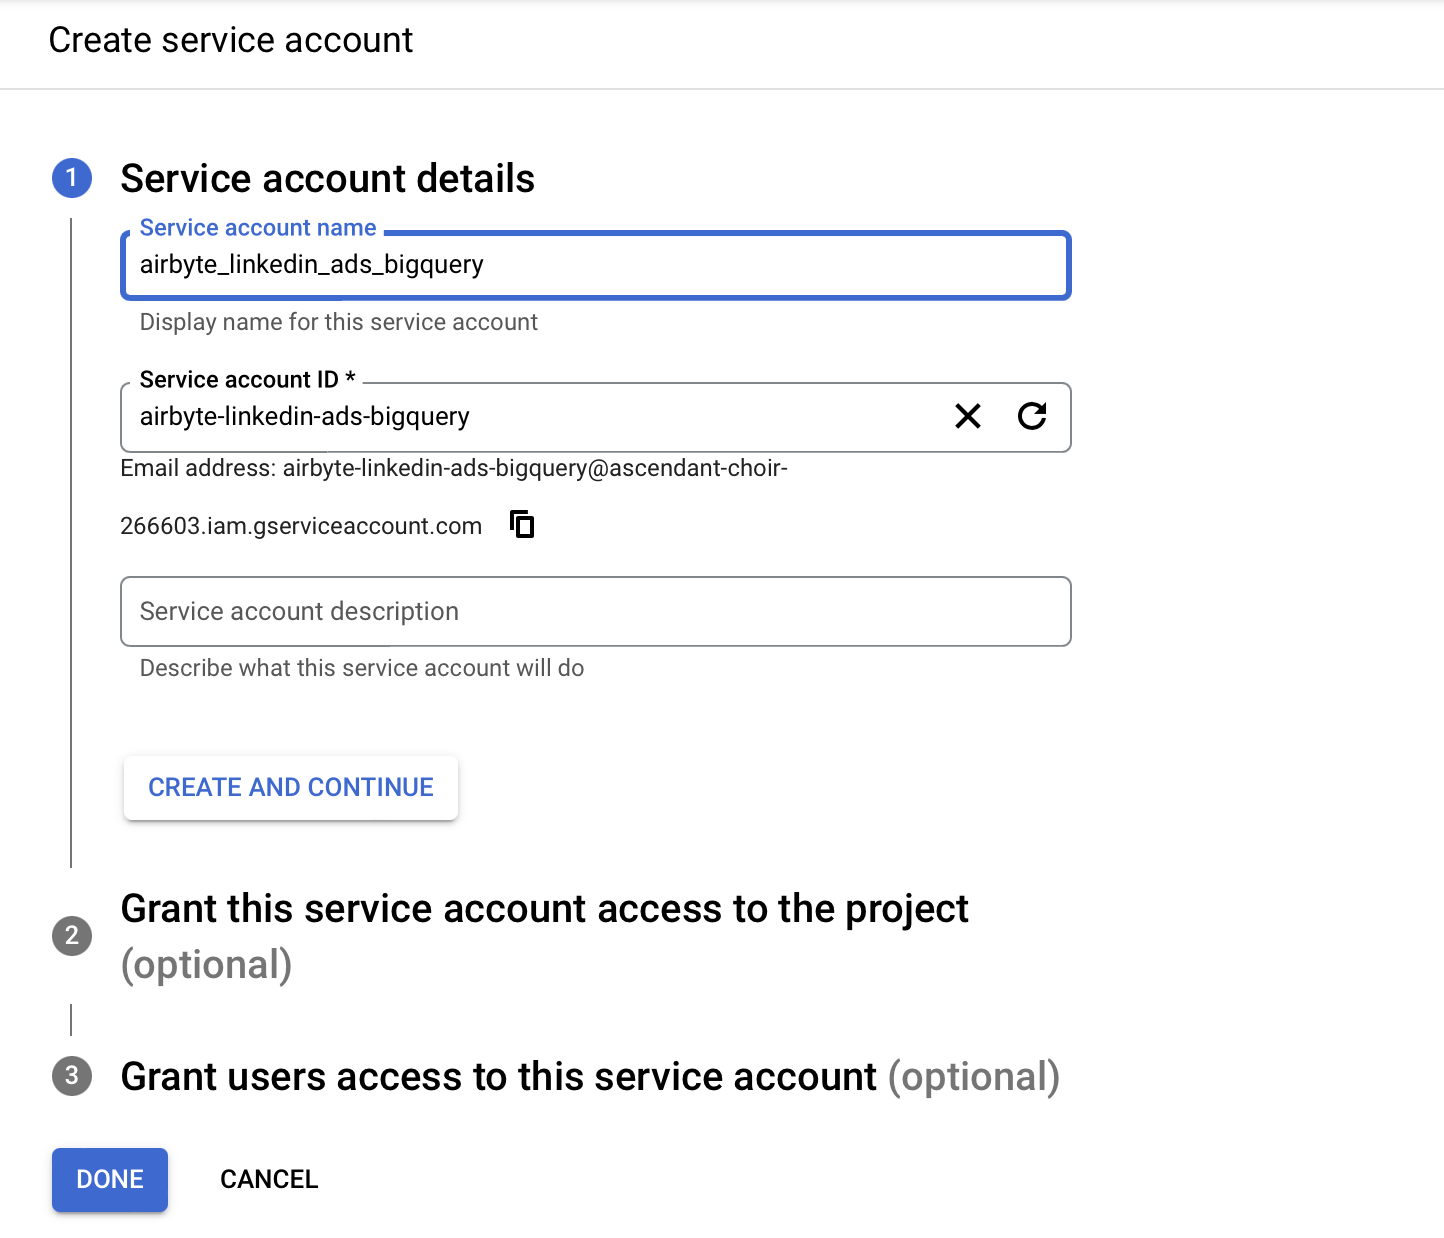The width and height of the screenshot is (1444, 1238).
Task: Click the copy icon after gserviceaccount.com
Action: [521, 524]
